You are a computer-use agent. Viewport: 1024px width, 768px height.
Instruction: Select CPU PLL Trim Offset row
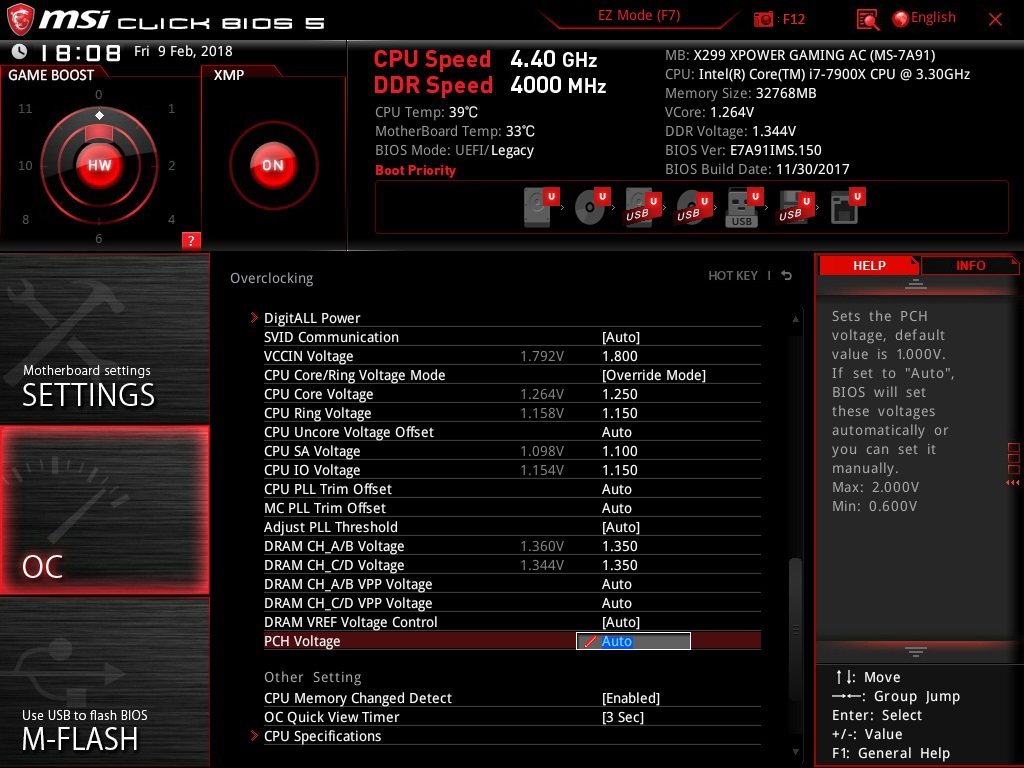click(x=512, y=488)
